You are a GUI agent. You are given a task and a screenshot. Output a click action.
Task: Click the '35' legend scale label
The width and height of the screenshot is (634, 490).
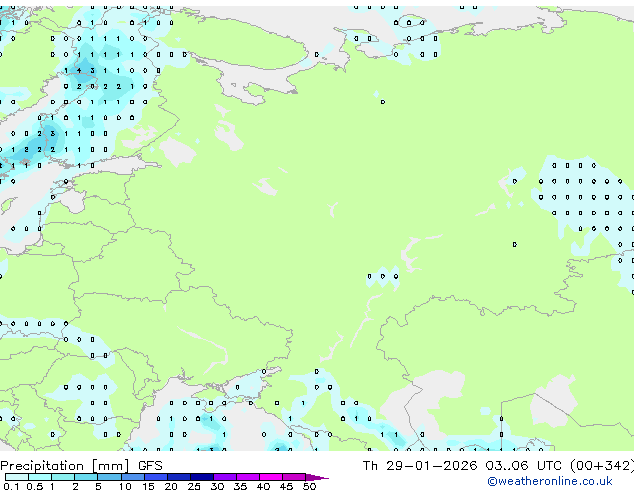[241, 486]
